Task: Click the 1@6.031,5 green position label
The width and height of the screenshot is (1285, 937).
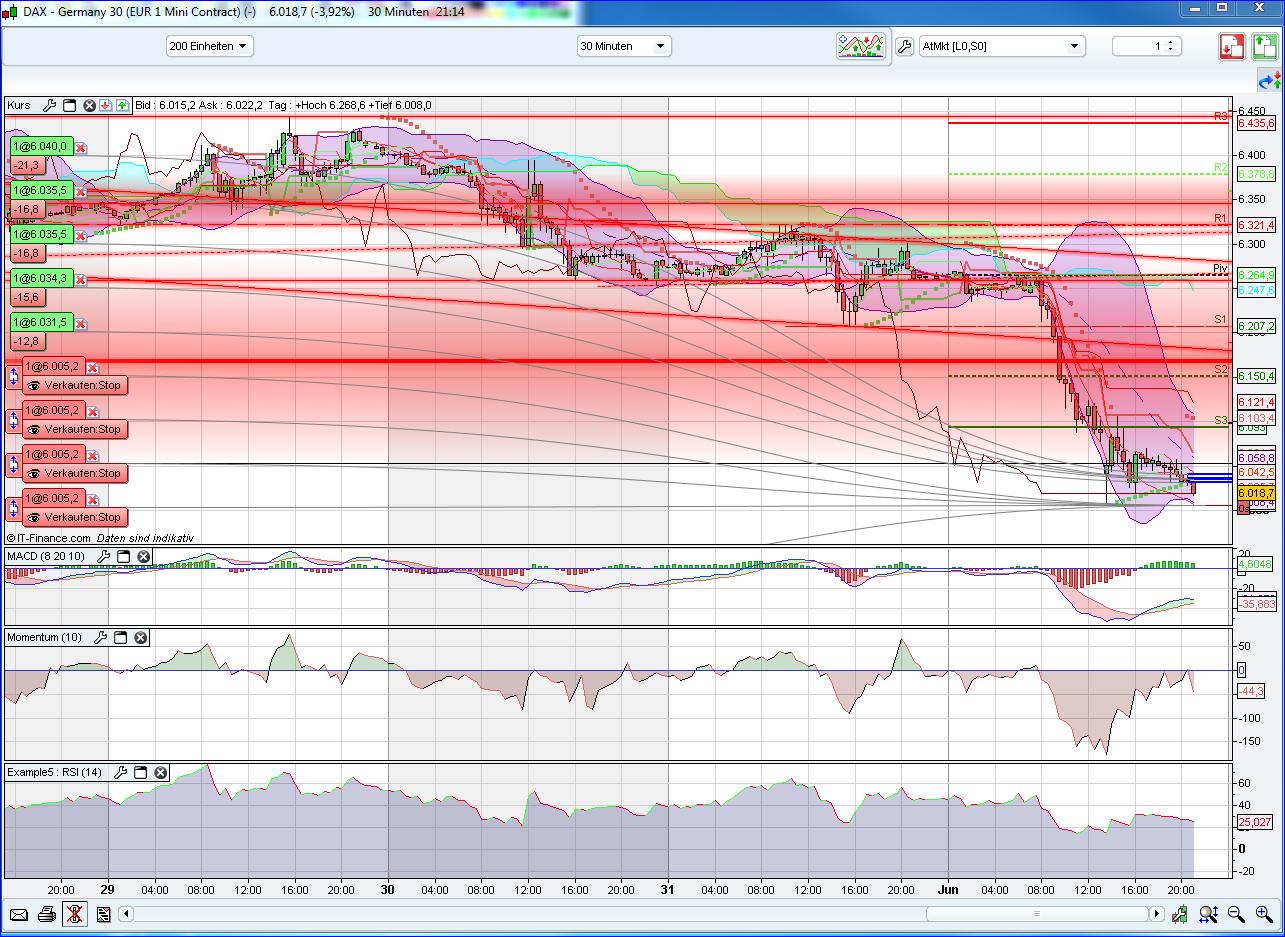Action: [x=41, y=323]
